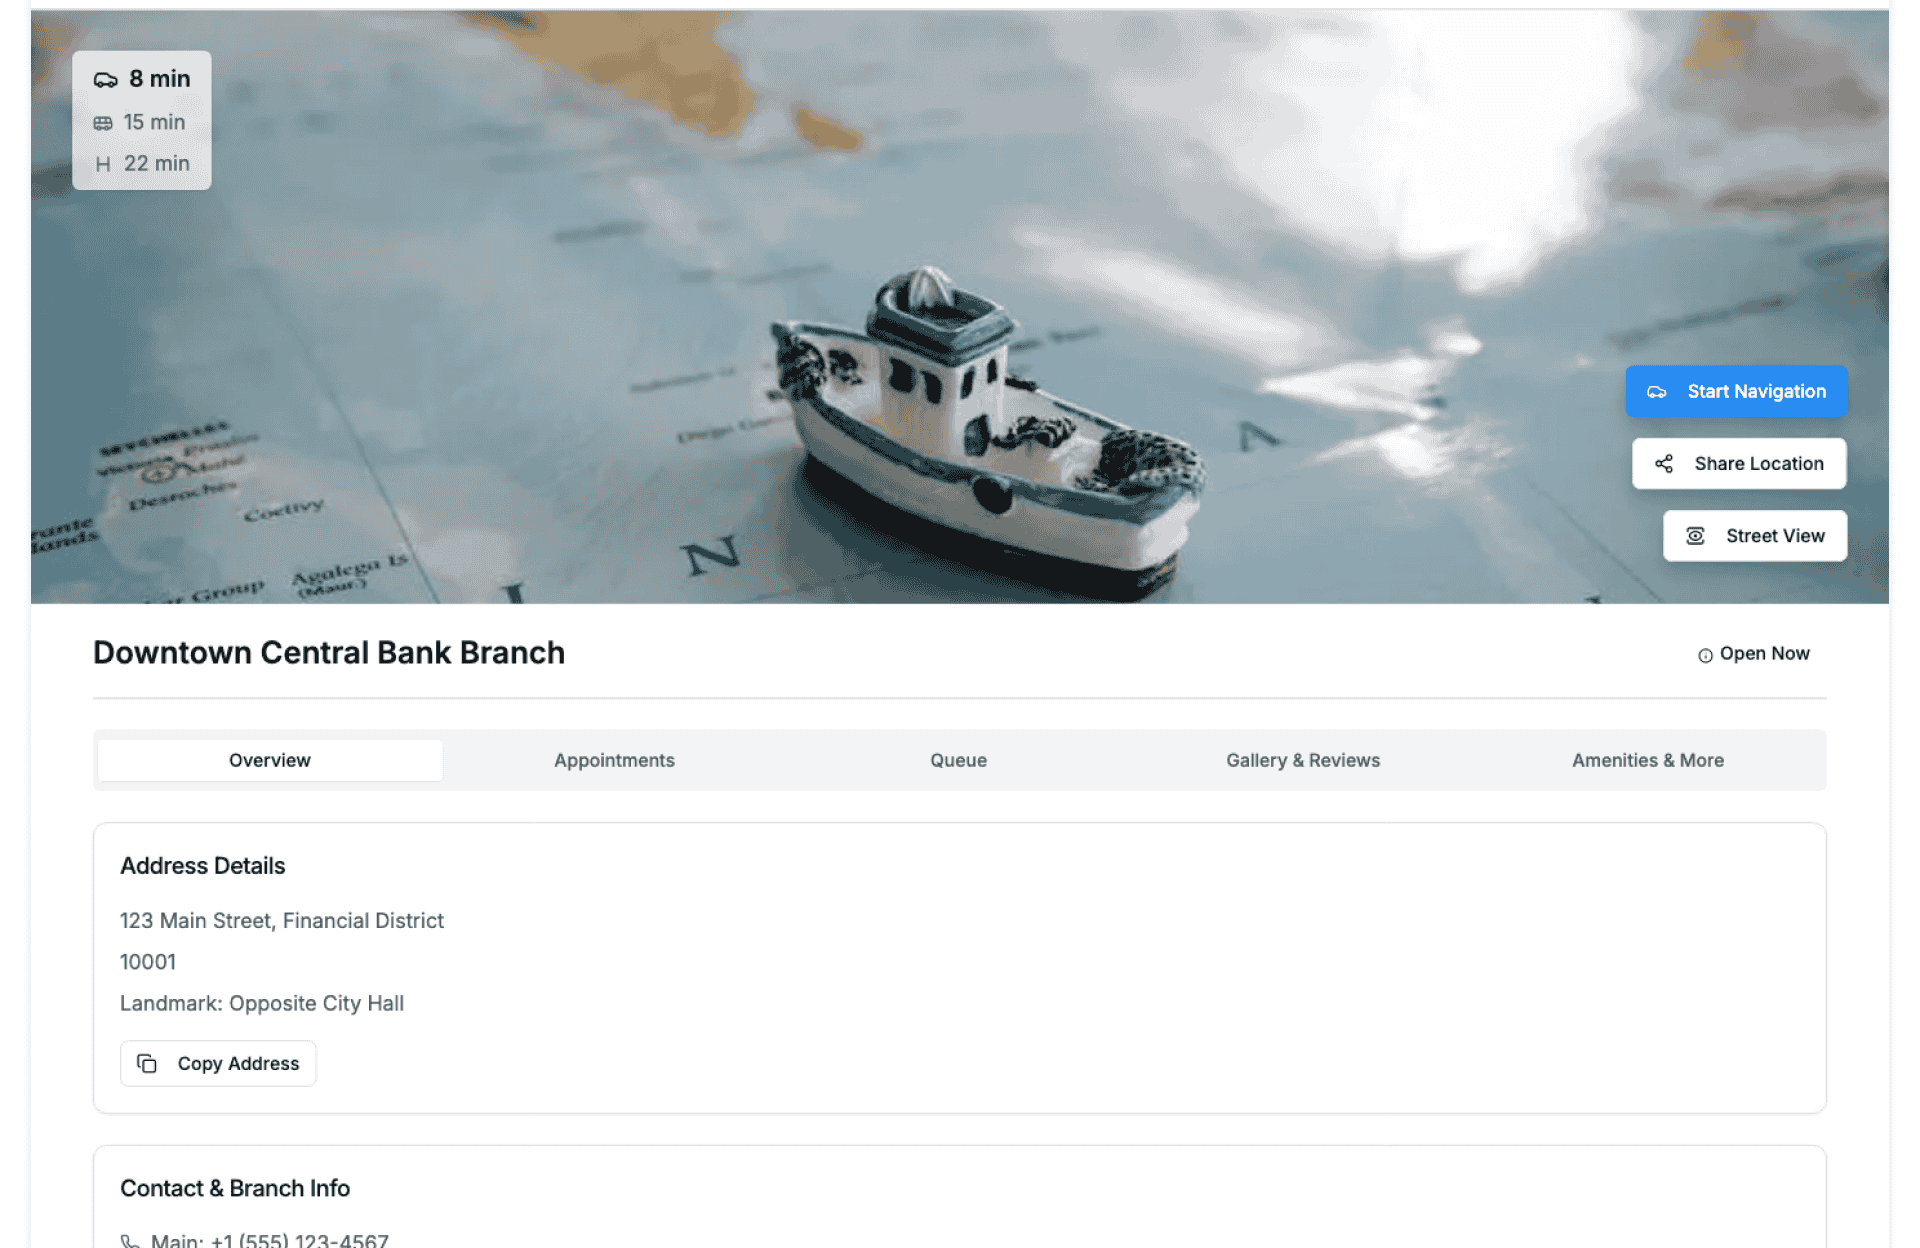This screenshot has height=1248, width=1920.
Task: Click the car icon beside 8 min
Action: point(105,80)
